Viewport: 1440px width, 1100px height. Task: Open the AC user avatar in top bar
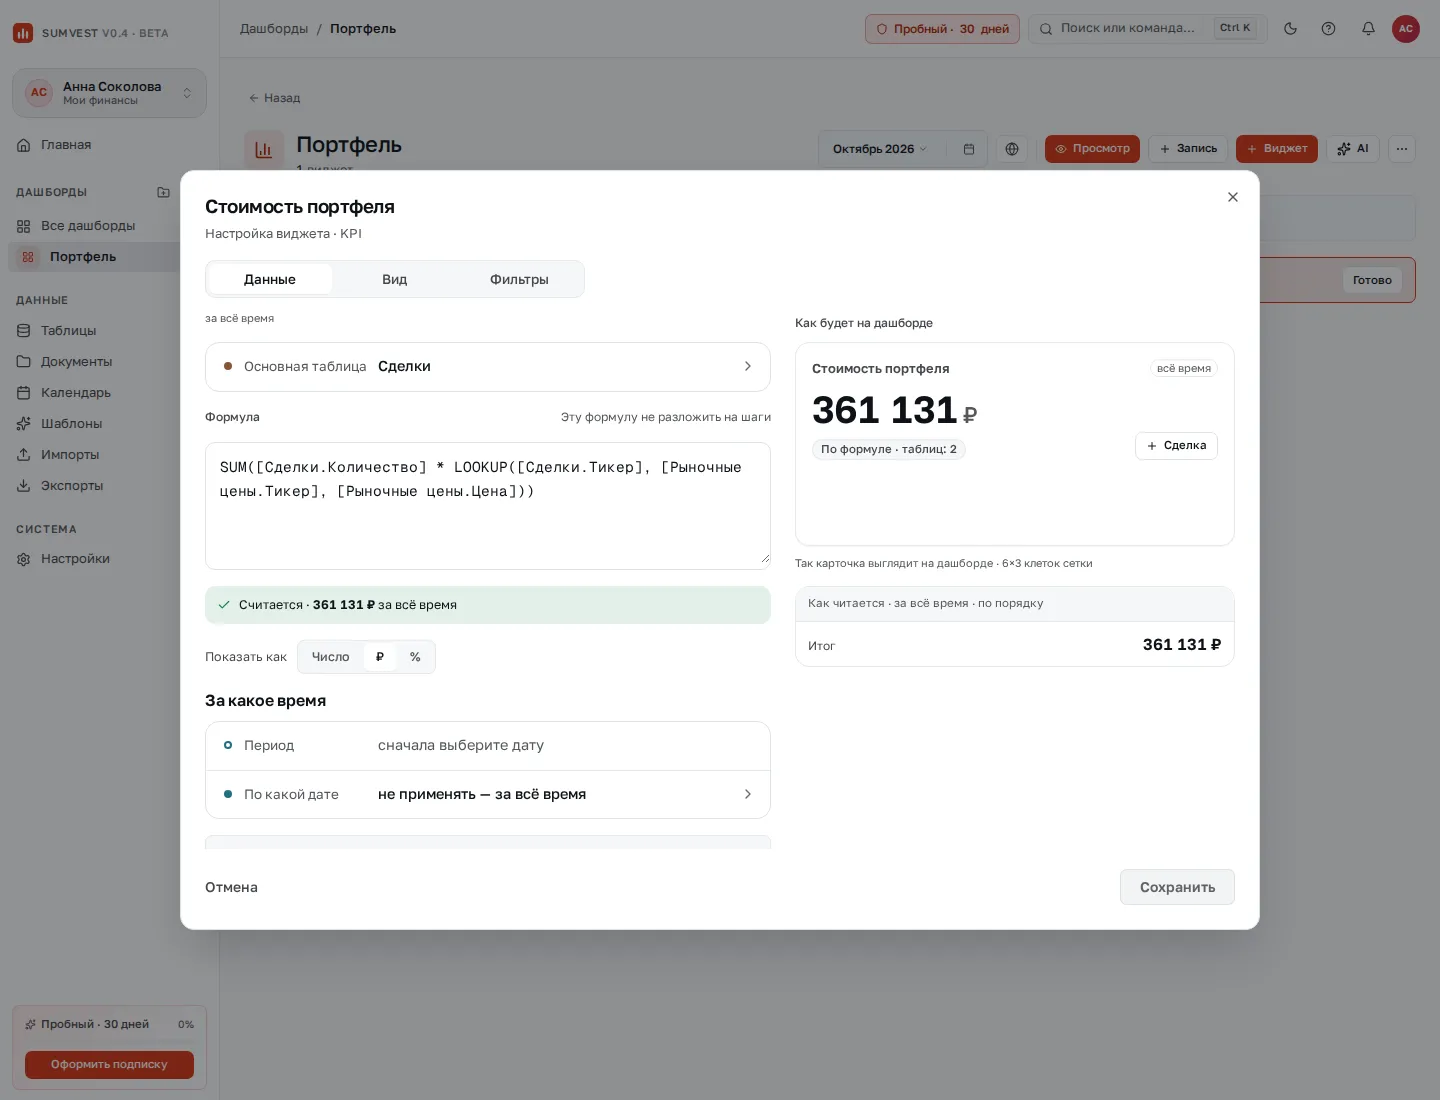point(1406,29)
